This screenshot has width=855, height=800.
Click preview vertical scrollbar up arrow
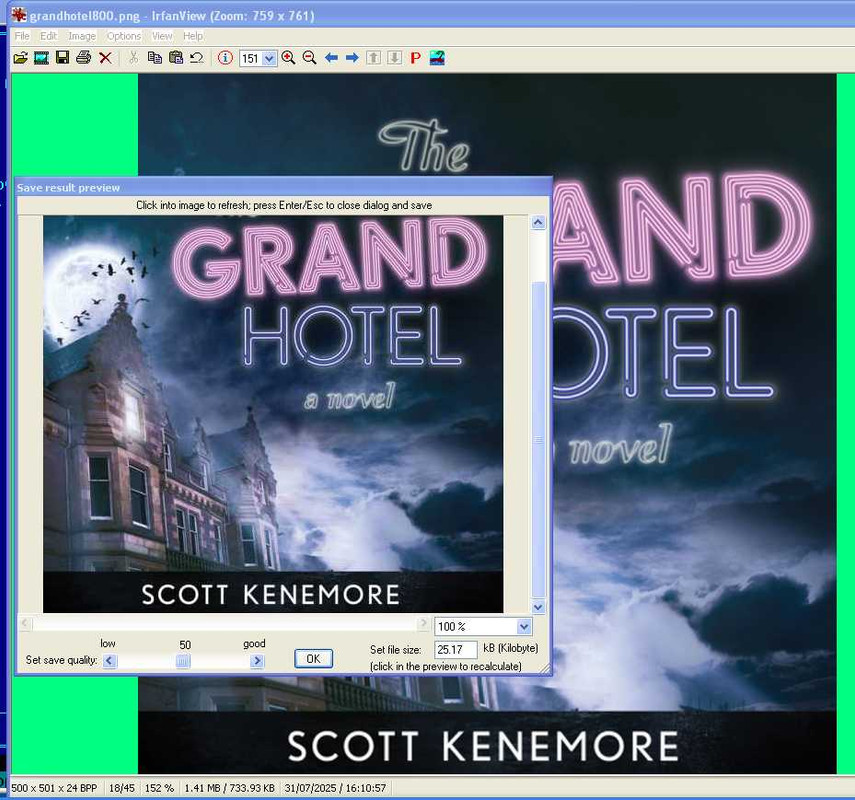point(538,222)
